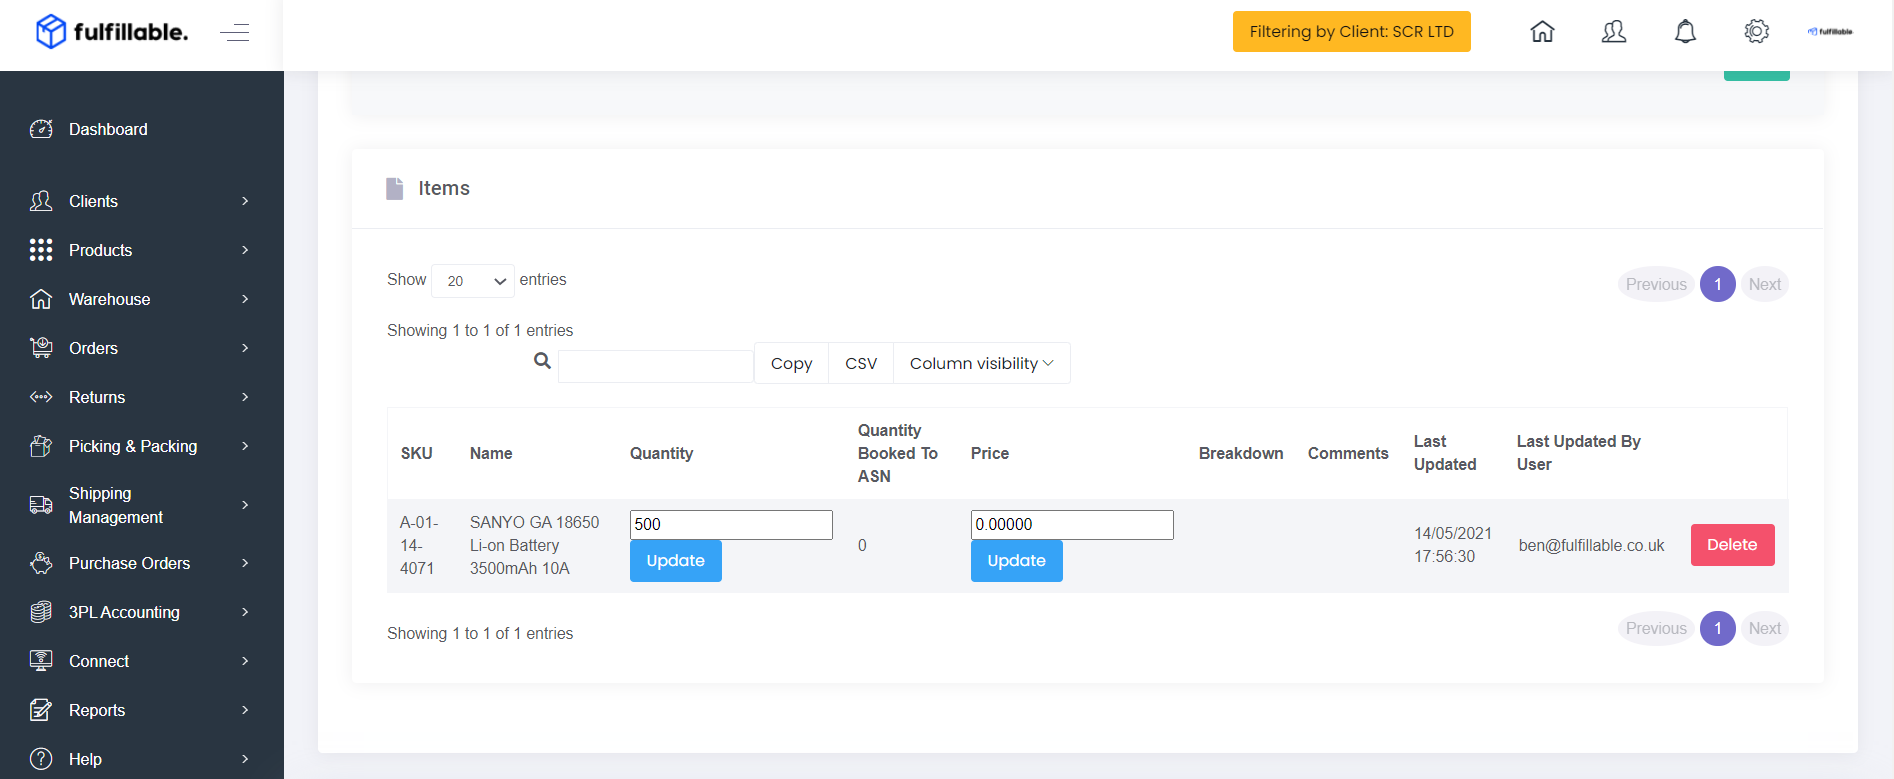Viewport: 1894px width, 779px height.
Task: Expand the Purchase Orders chevron
Action: [245, 563]
